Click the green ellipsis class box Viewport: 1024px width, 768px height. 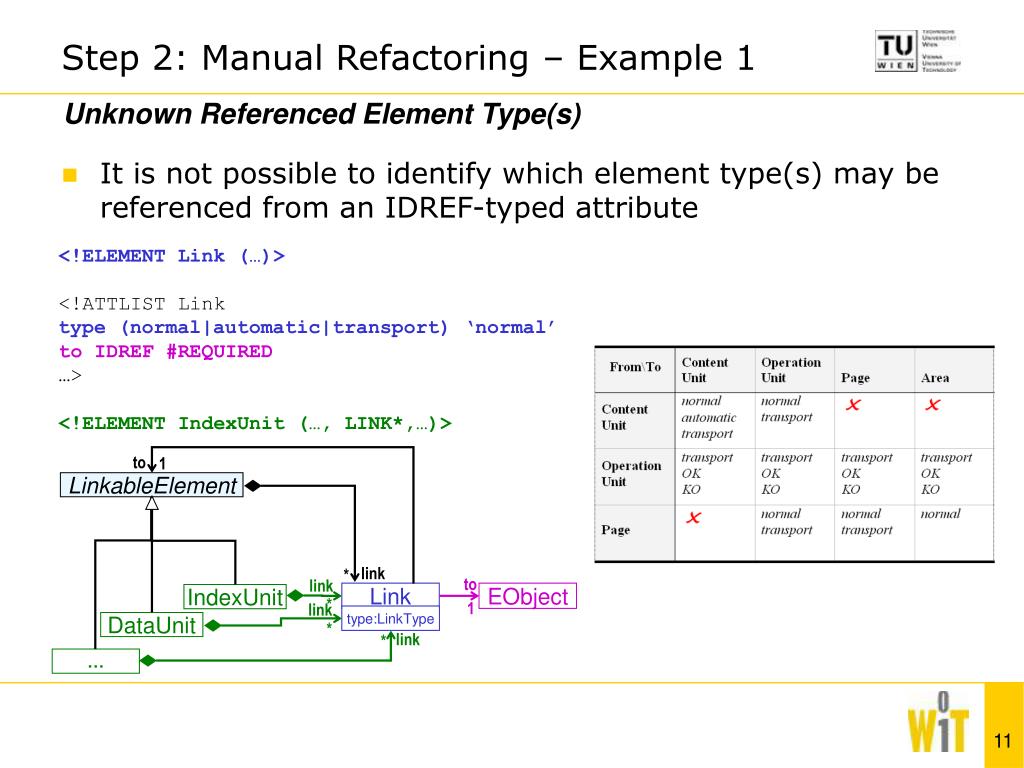[95, 661]
